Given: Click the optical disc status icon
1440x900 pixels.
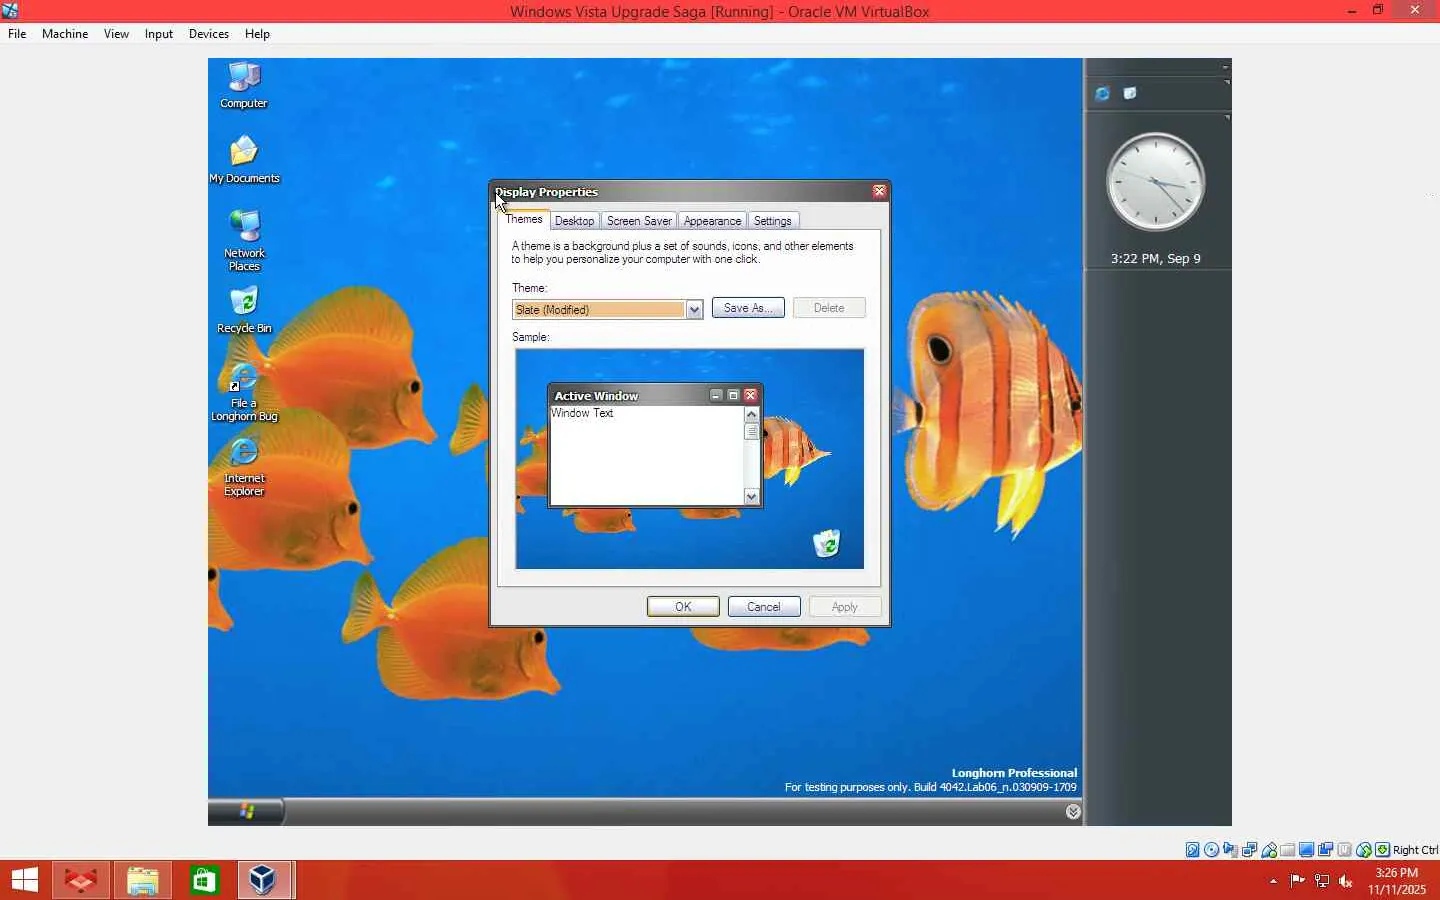Looking at the screenshot, I should coord(1211,850).
